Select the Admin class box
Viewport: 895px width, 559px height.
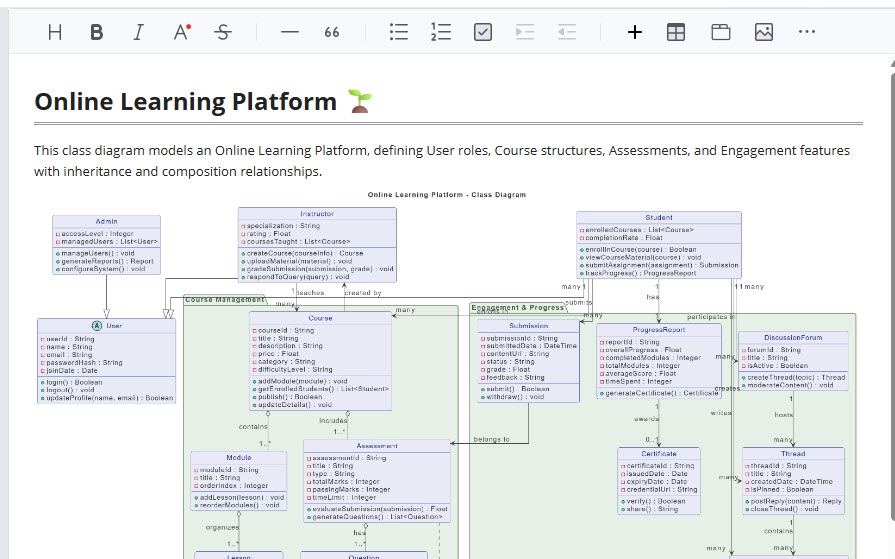[106, 244]
